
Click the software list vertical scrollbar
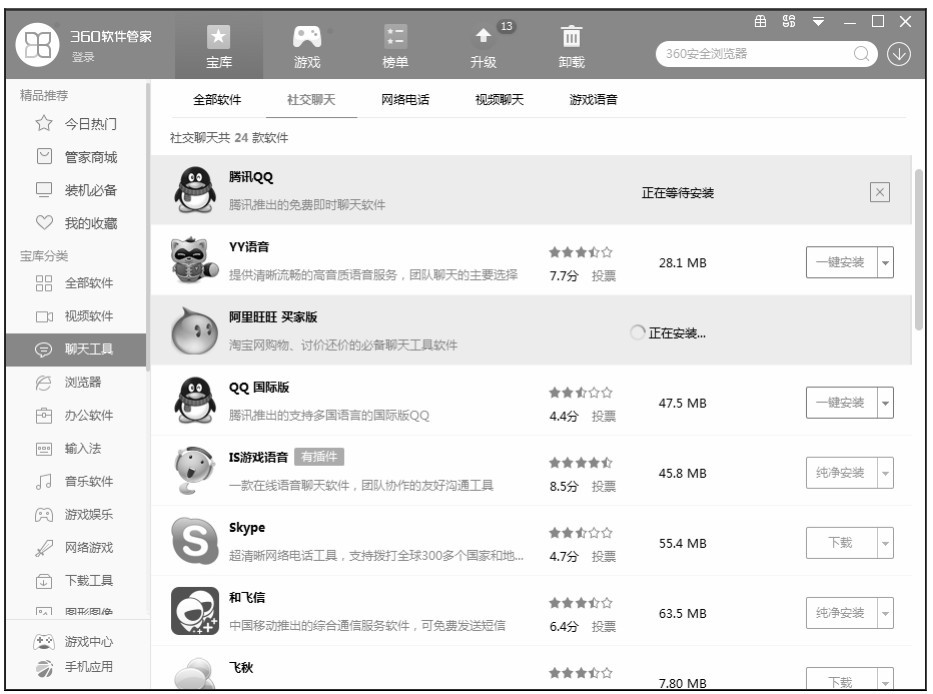pyautogui.click(x=919, y=249)
